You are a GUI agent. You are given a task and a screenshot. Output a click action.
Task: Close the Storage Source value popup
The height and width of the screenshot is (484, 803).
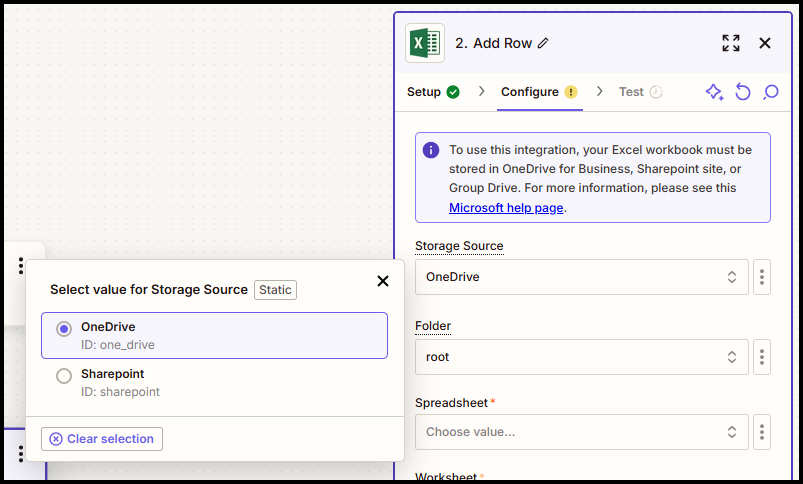pos(382,281)
